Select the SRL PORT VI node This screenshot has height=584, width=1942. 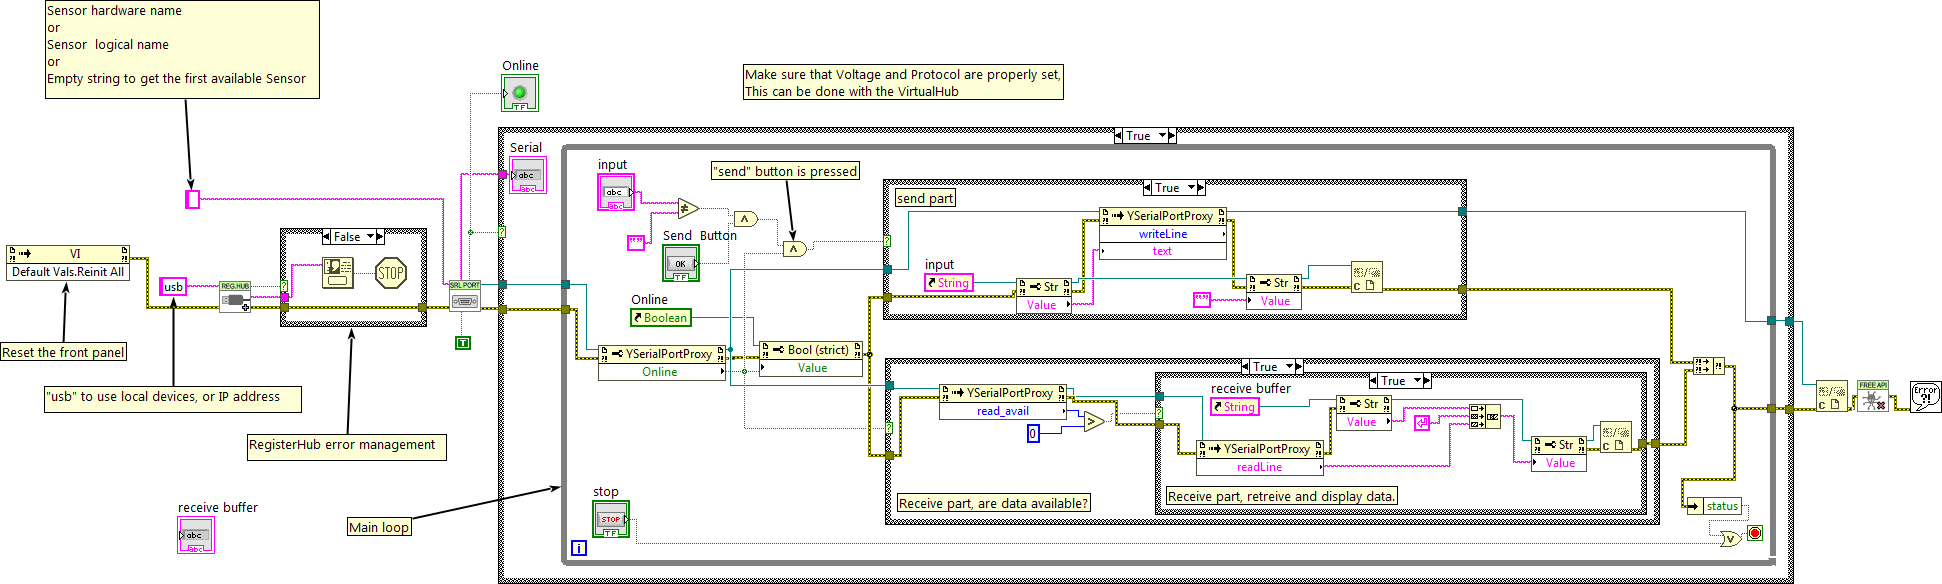click(464, 296)
